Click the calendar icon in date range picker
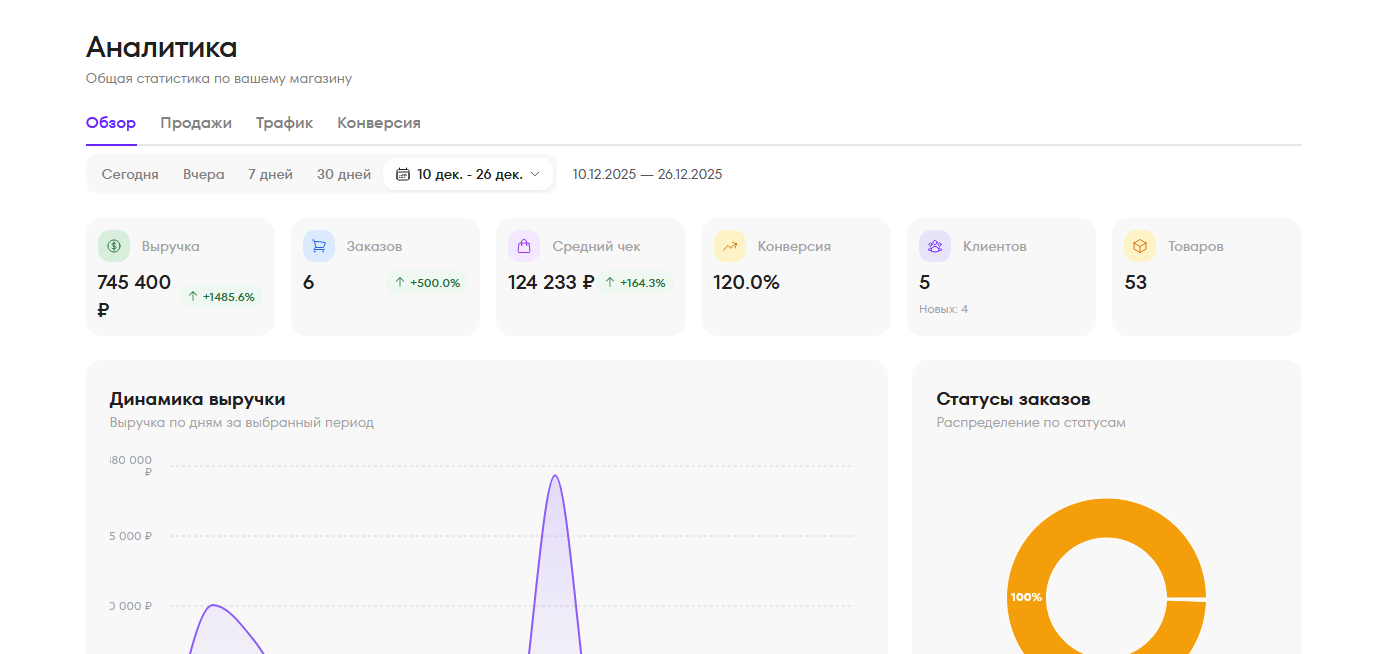 click(x=403, y=174)
